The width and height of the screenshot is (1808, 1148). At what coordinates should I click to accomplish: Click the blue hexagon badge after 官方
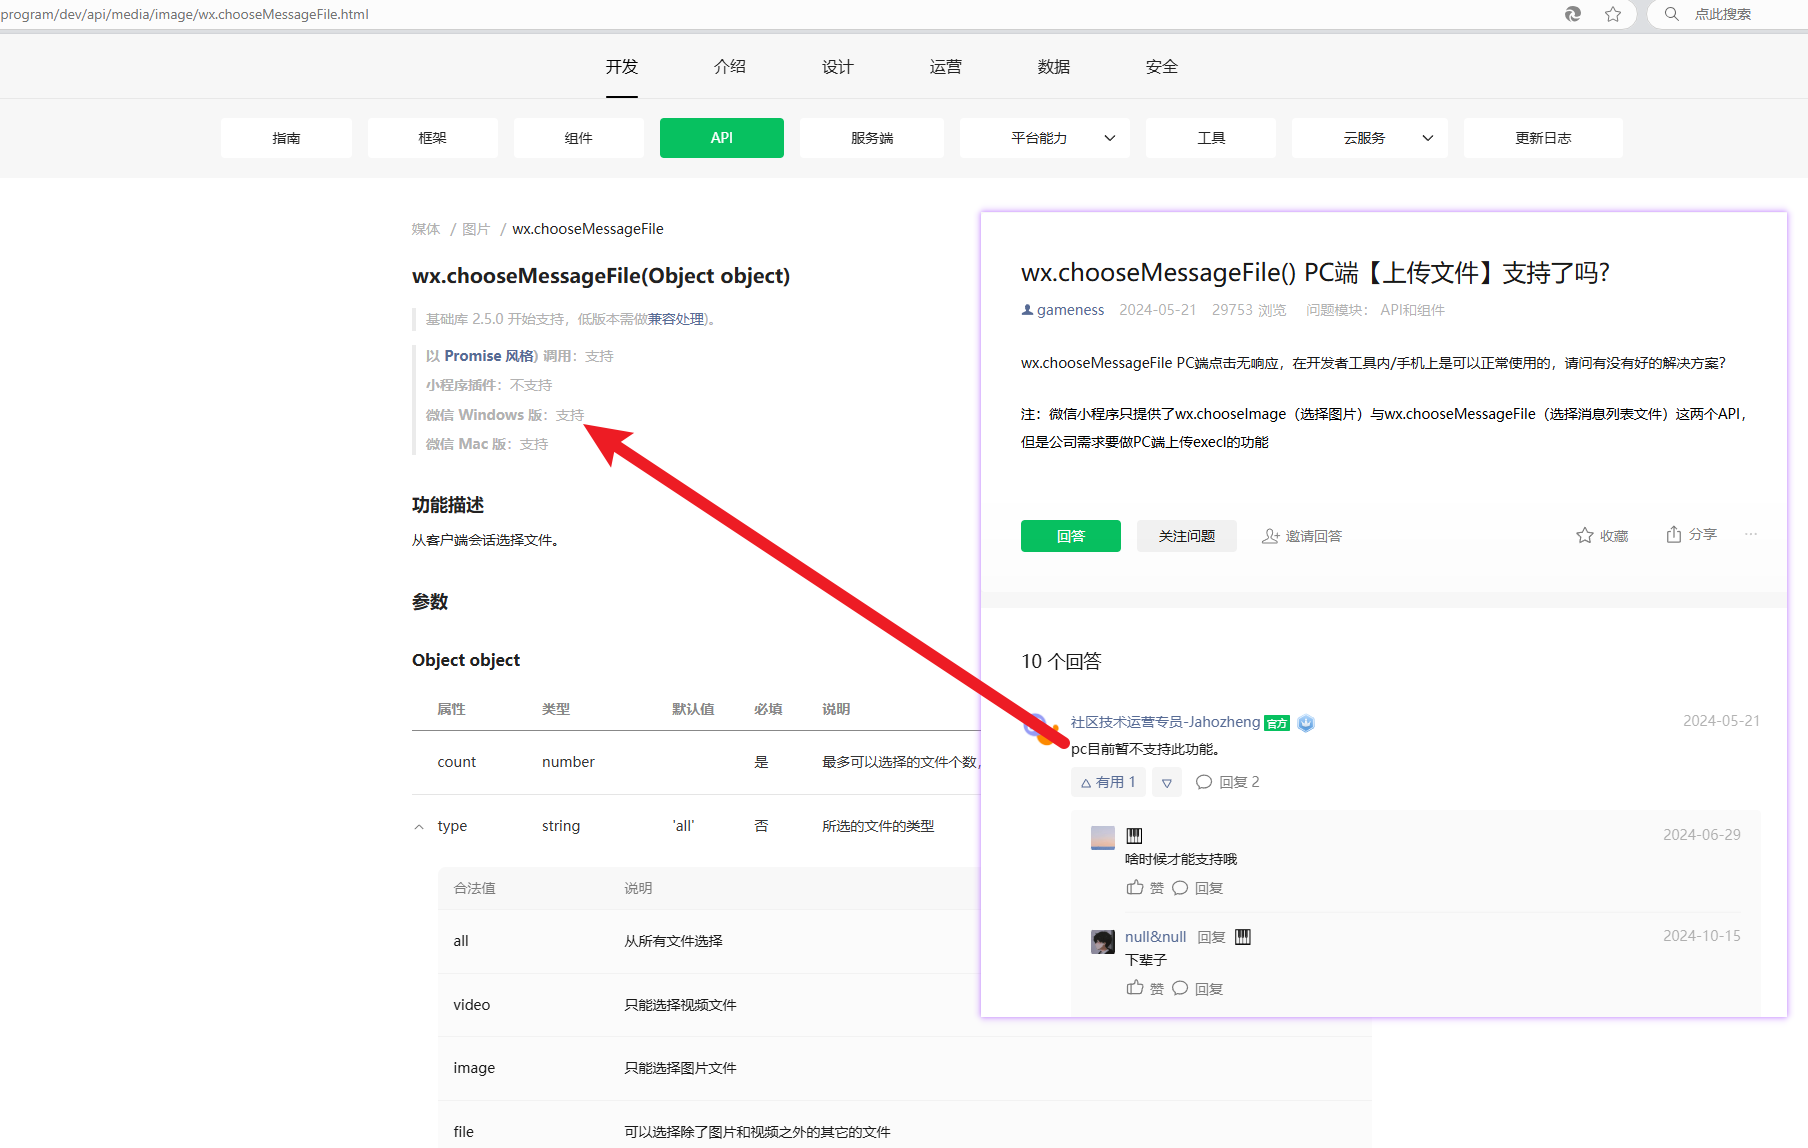1306,723
